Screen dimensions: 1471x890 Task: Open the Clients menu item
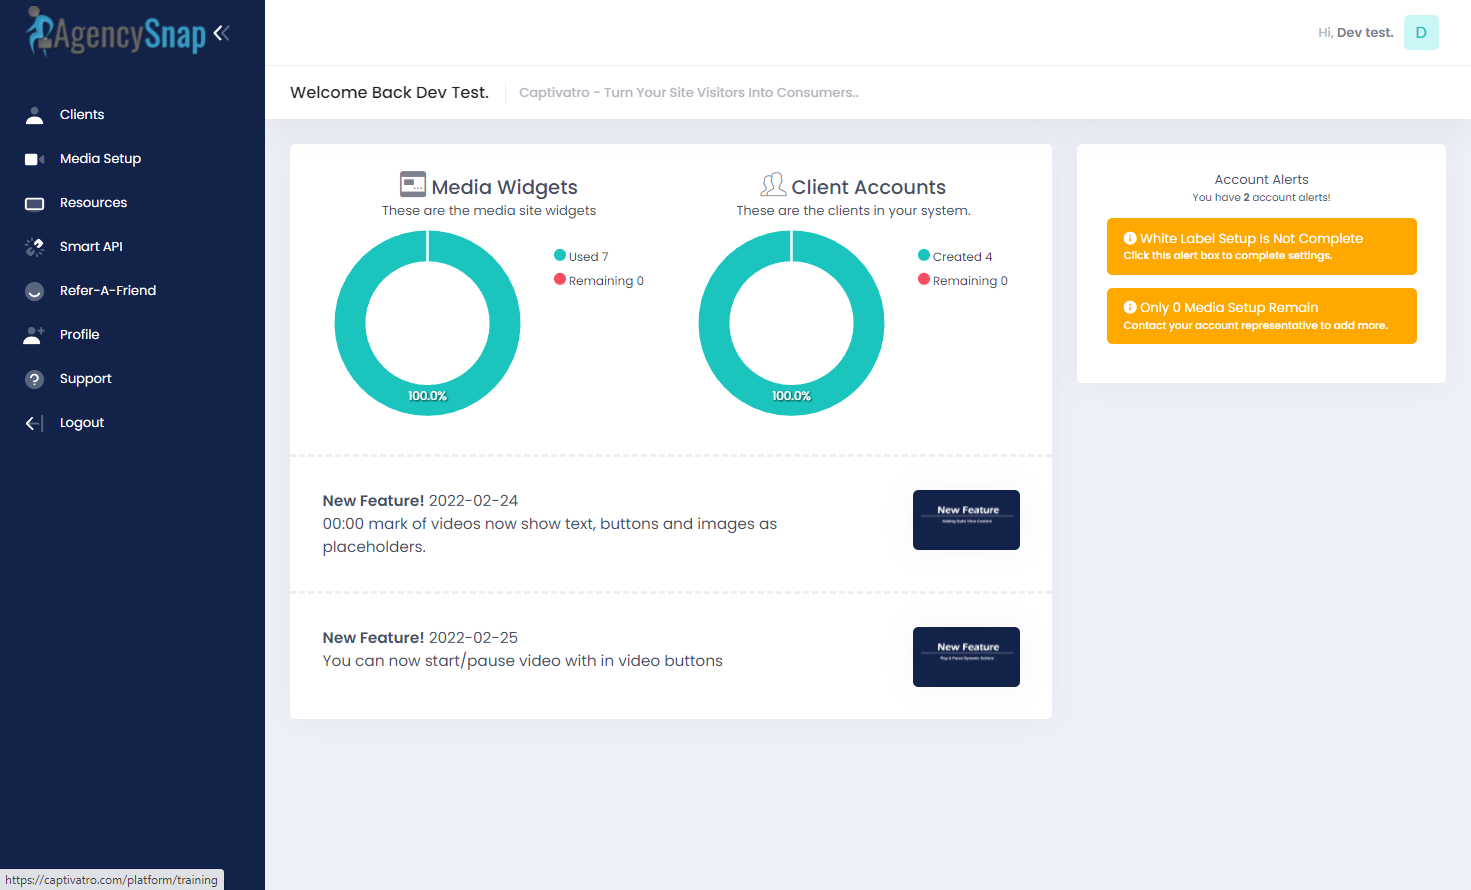click(x=82, y=115)
